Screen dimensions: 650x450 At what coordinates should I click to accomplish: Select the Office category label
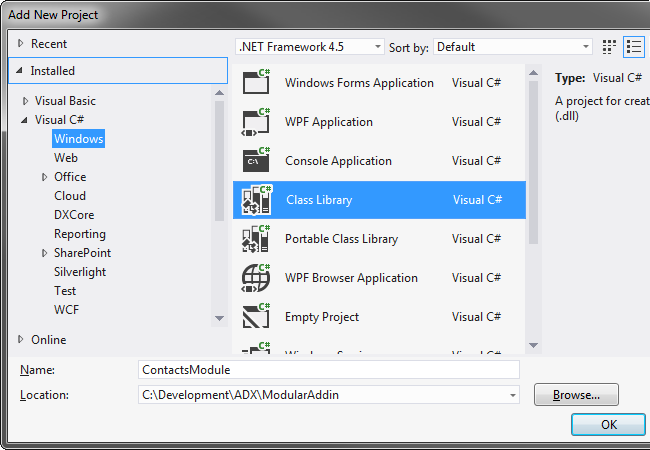pos(70,177)
